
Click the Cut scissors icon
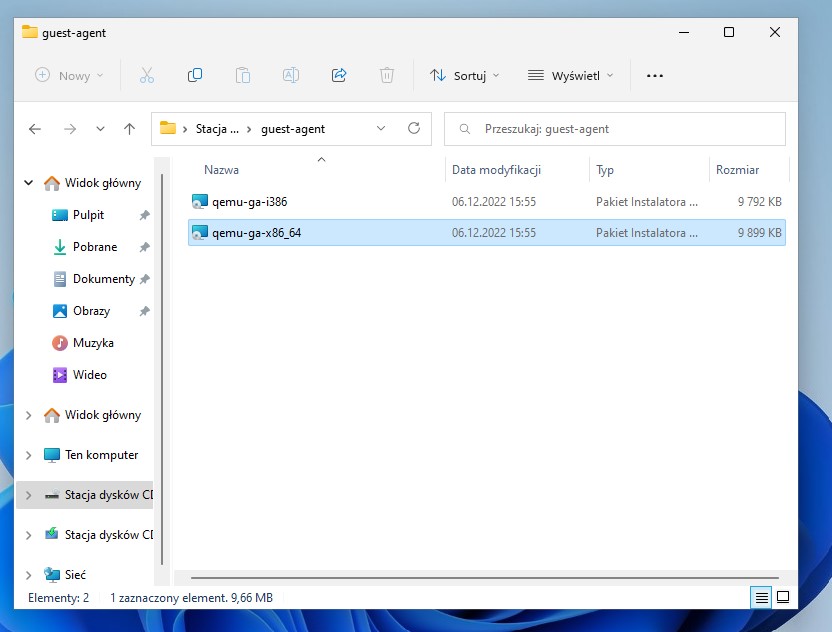[147, 75]
